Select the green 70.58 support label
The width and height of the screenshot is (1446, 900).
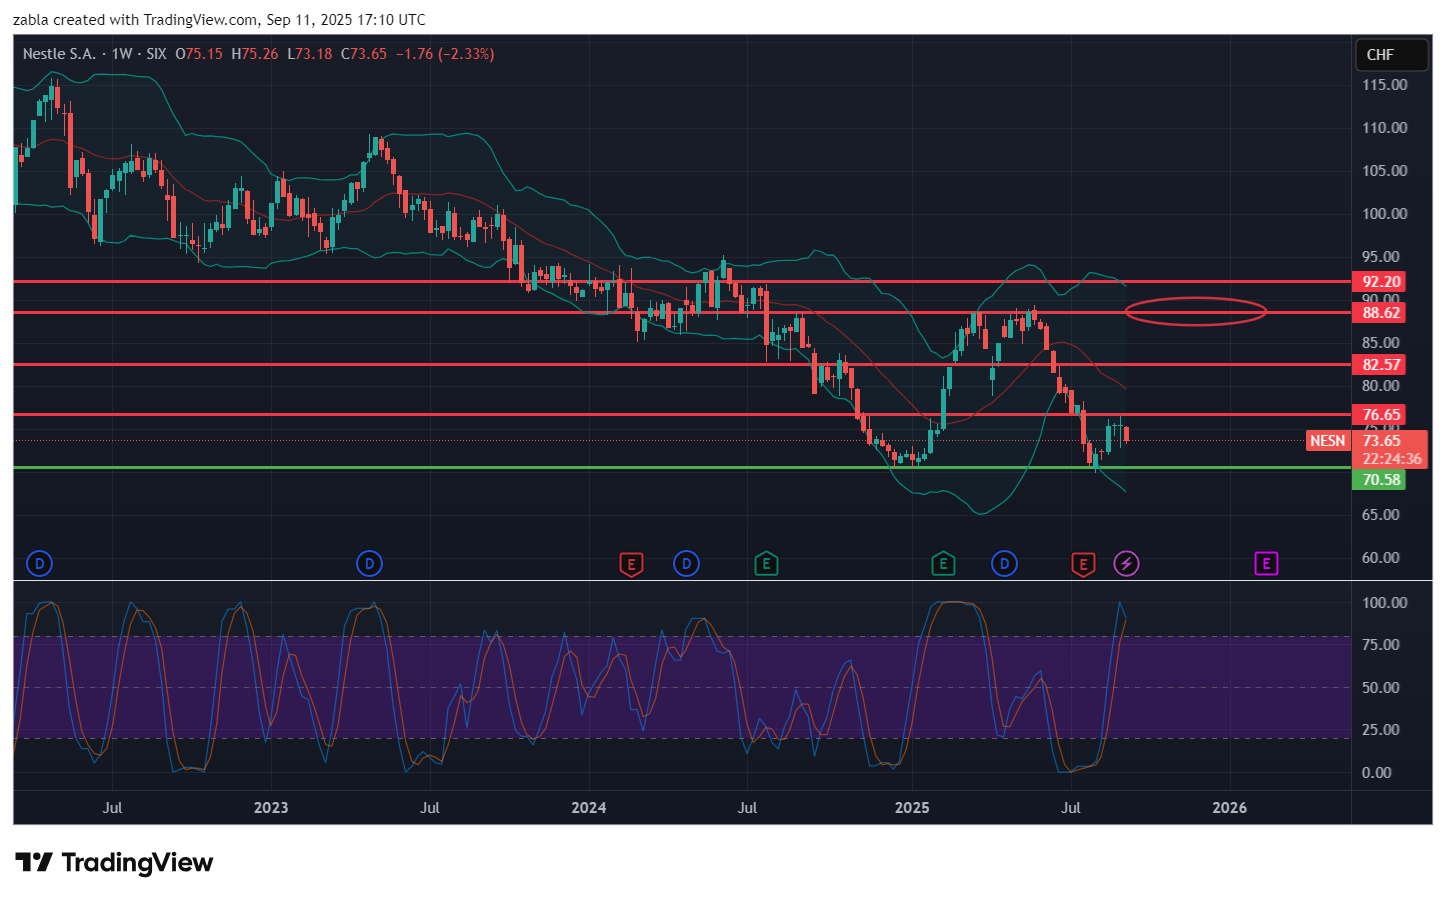pos(1380,480)
